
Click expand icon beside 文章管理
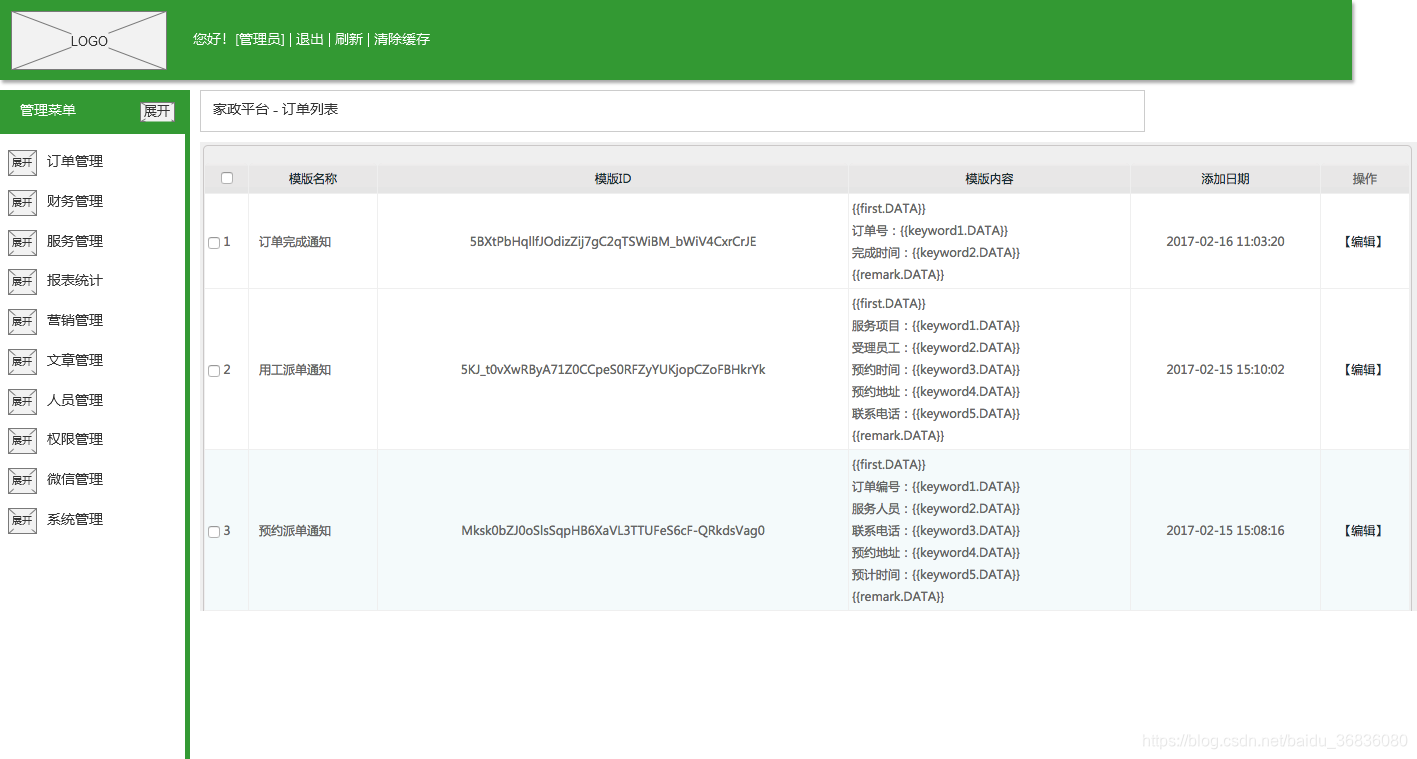point(22,361)
